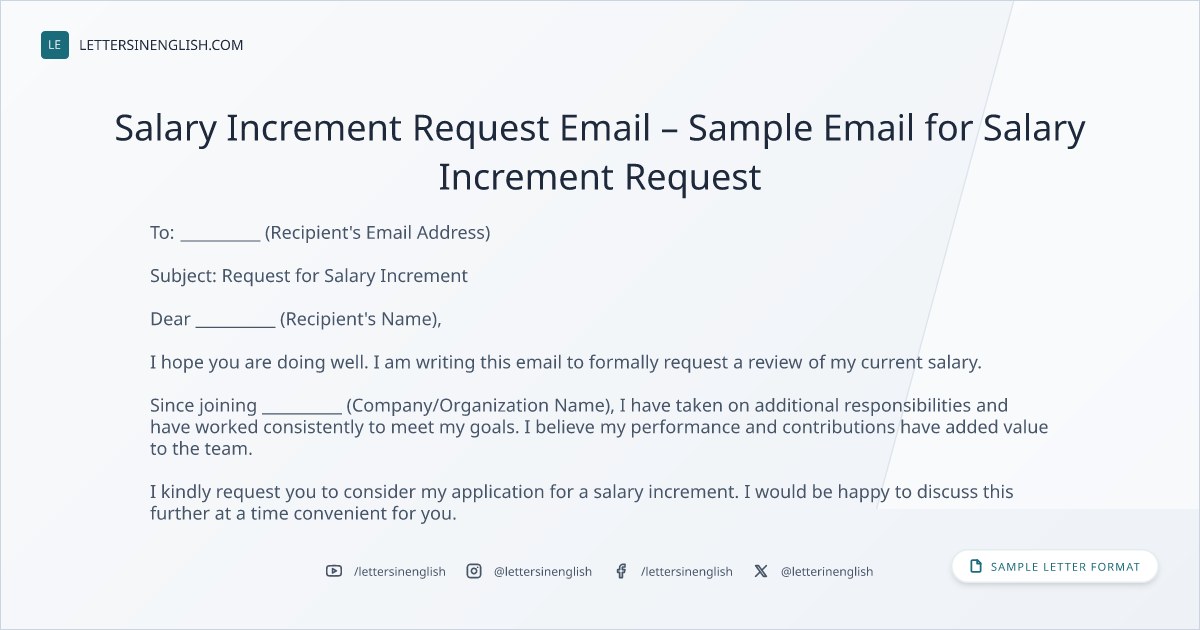Click the SAMPLE LETTER FORMAT button
The width and height of the screenshot is (1200, 630).
pyautogui.click(x=1055, y=567)
